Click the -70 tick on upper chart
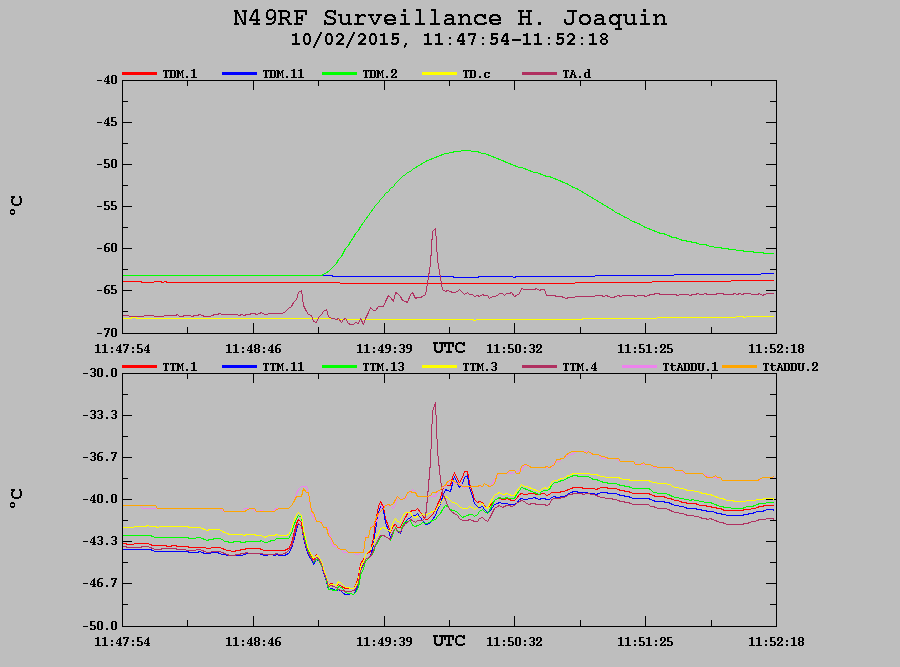900x667 pixels. (x=106, y=333)
